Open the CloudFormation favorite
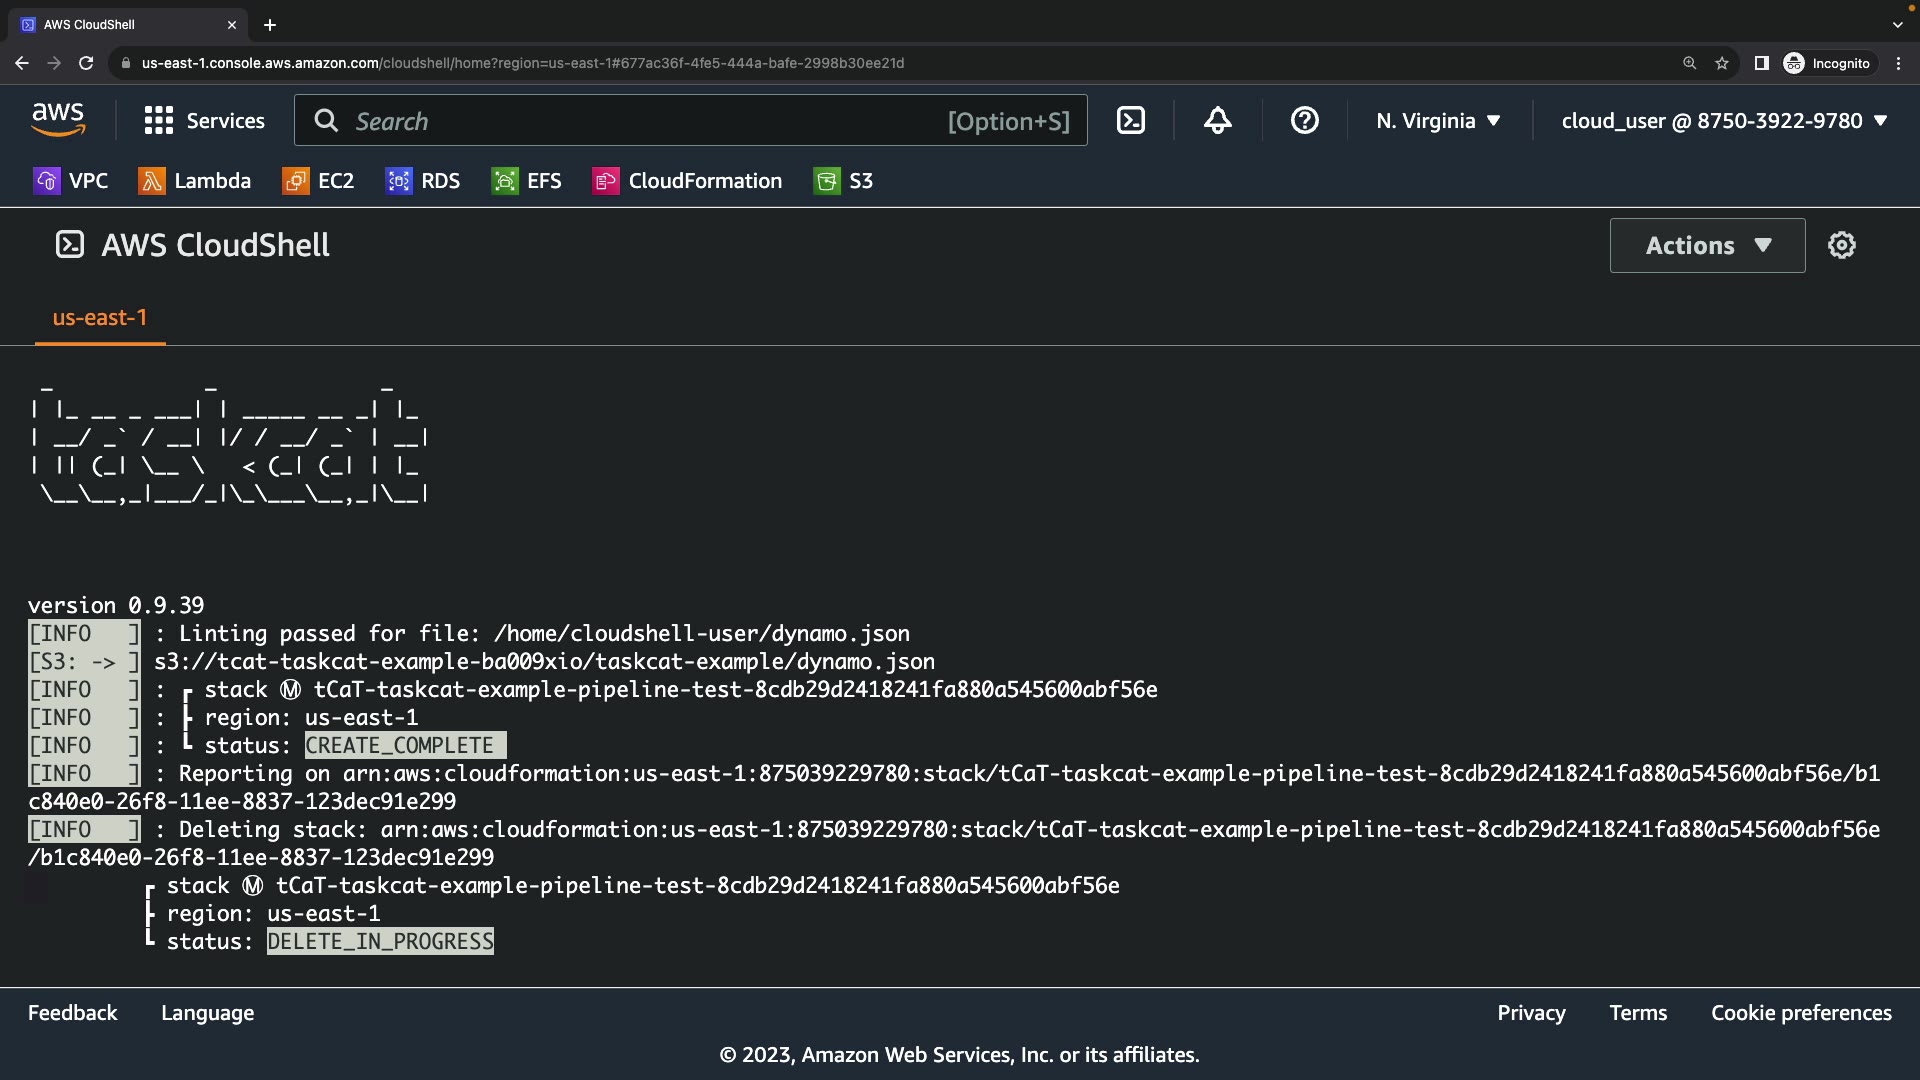This screenshot has width=1920, height=1080. (x=687, y=181)
